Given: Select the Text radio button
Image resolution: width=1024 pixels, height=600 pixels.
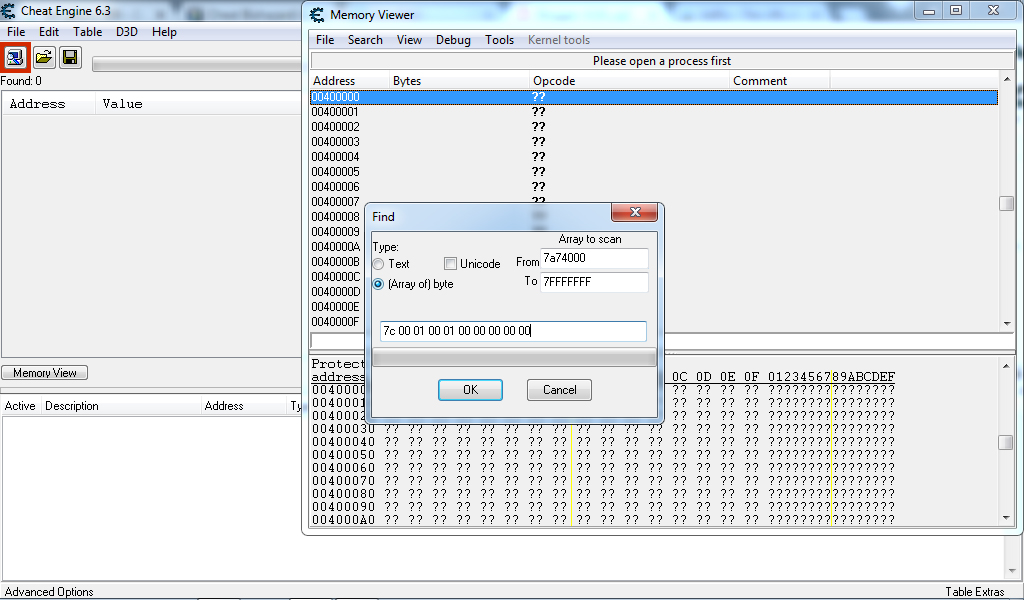Looking at the screenshot, I should (x=378, y=264).
